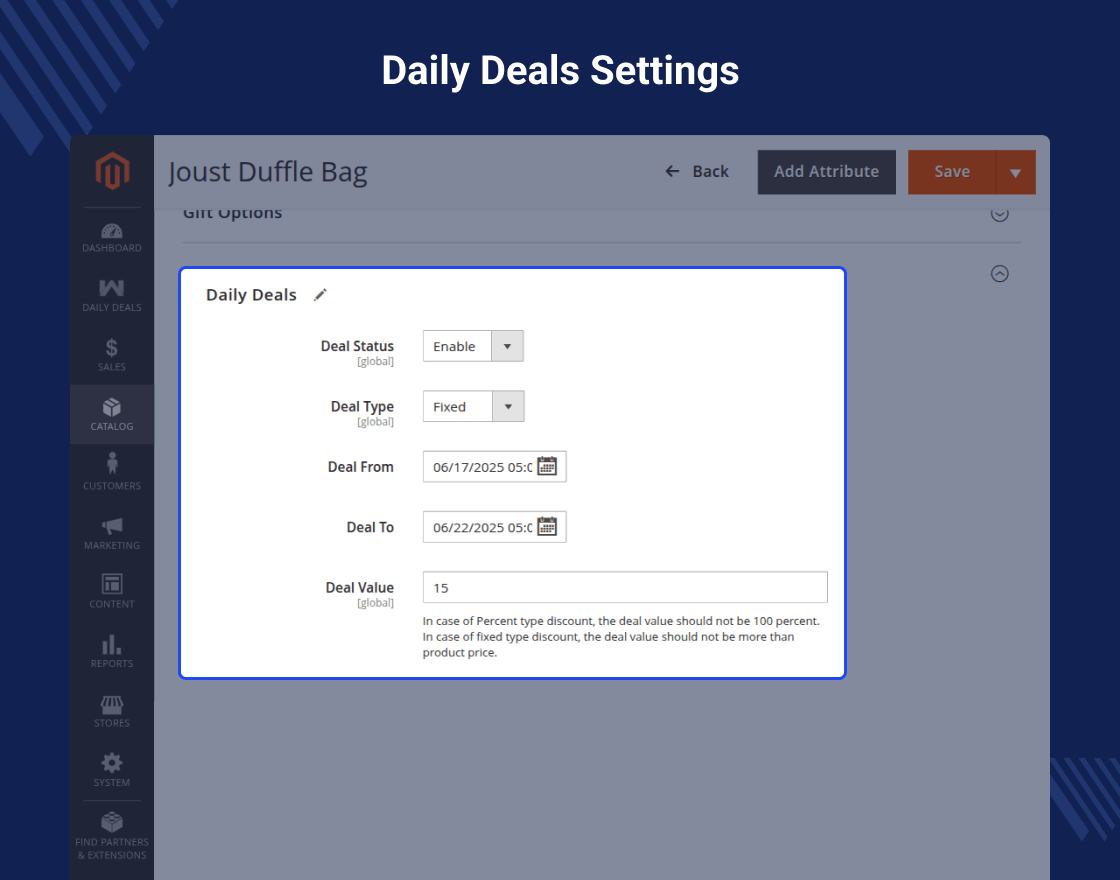Viewport: 1120px width, 880px height.
Task: Open the Reports bar chart menu
Action: click(x=112, y=651)
